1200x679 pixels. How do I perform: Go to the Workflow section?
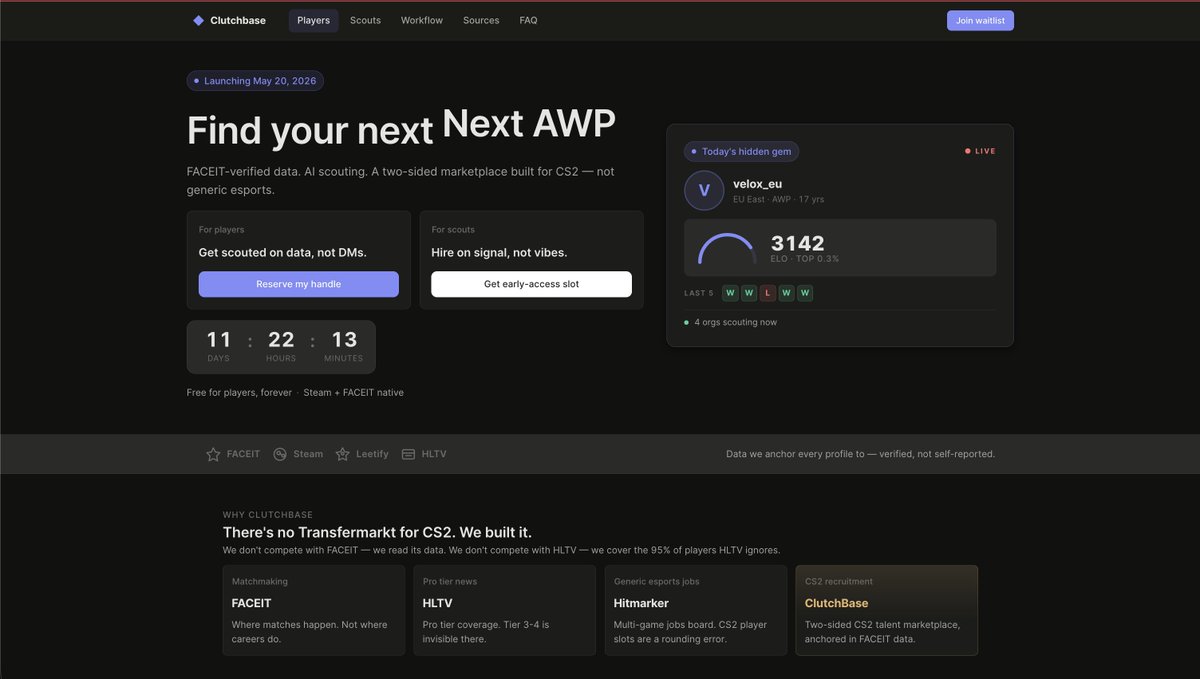coord(422,20)
